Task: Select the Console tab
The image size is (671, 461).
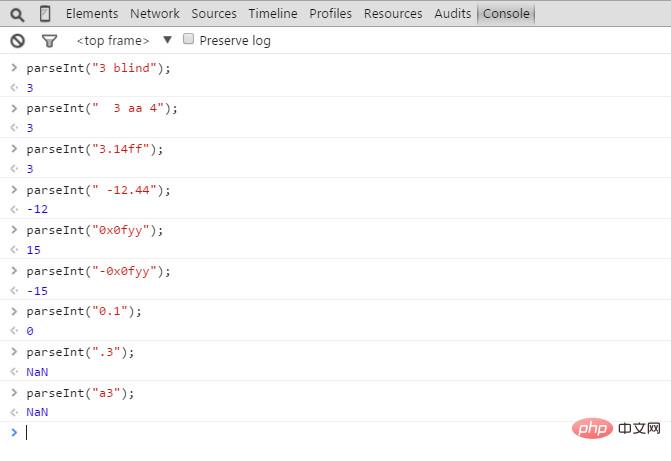Action: [x=506, y=14]
